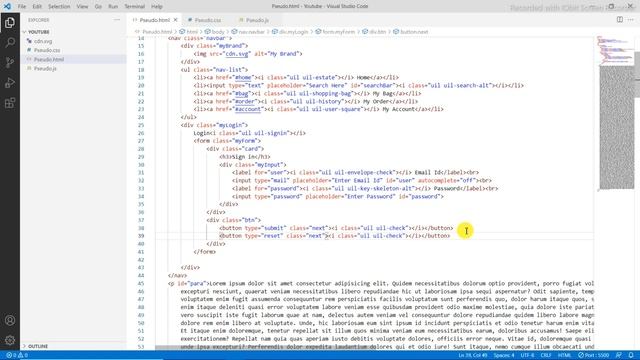Viewport: 640px width, 360px height.
Task: Click the button.next breadcrumb item
Action: [x=411, y=32]
